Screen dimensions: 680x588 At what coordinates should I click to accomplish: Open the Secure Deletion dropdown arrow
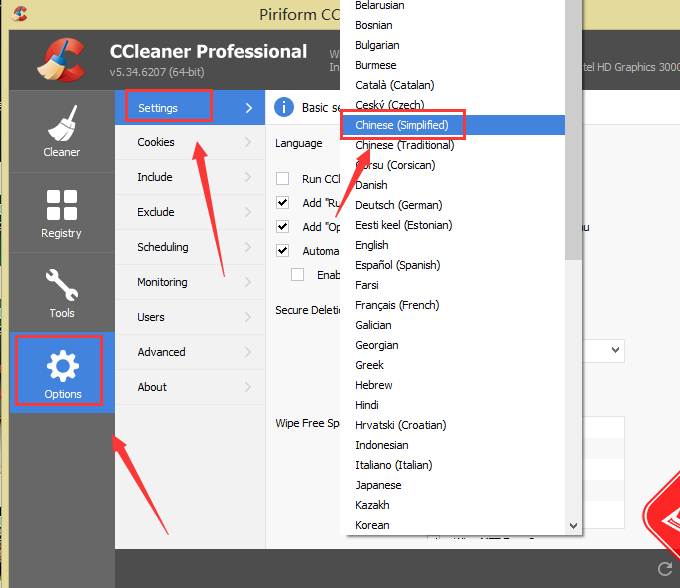click(613, 351)
